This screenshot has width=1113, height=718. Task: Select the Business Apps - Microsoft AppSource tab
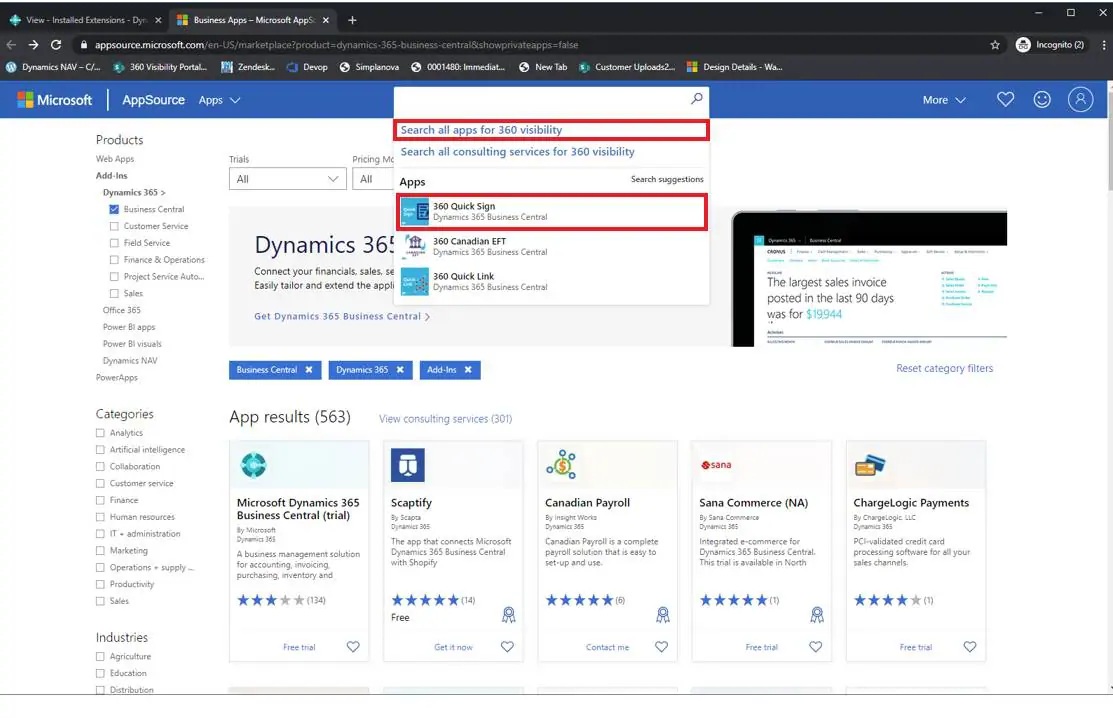click(254, 20)
